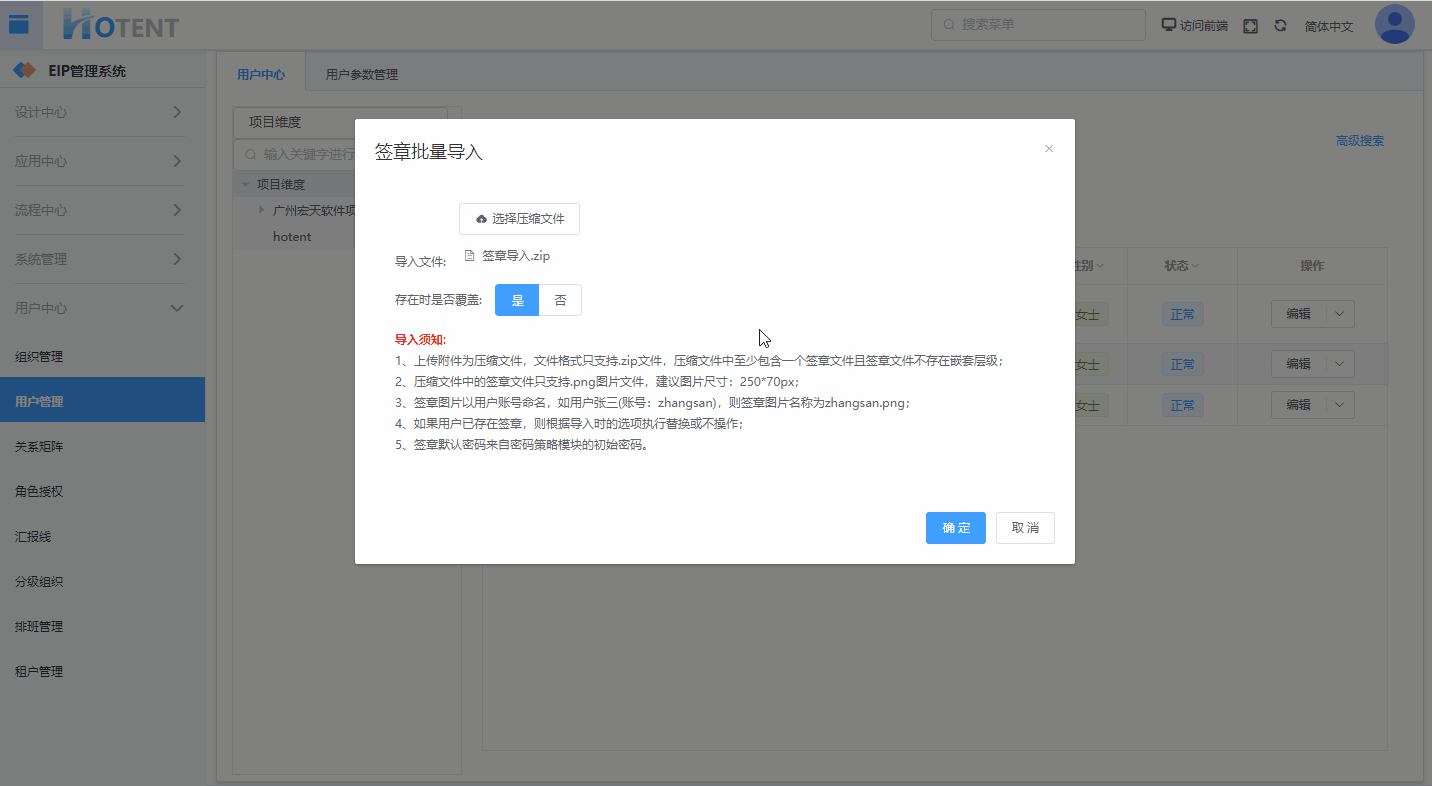This screenshot has height=786, width=1432.
Task: Switch to the 用户参数管理 tab
Action: 361,75
